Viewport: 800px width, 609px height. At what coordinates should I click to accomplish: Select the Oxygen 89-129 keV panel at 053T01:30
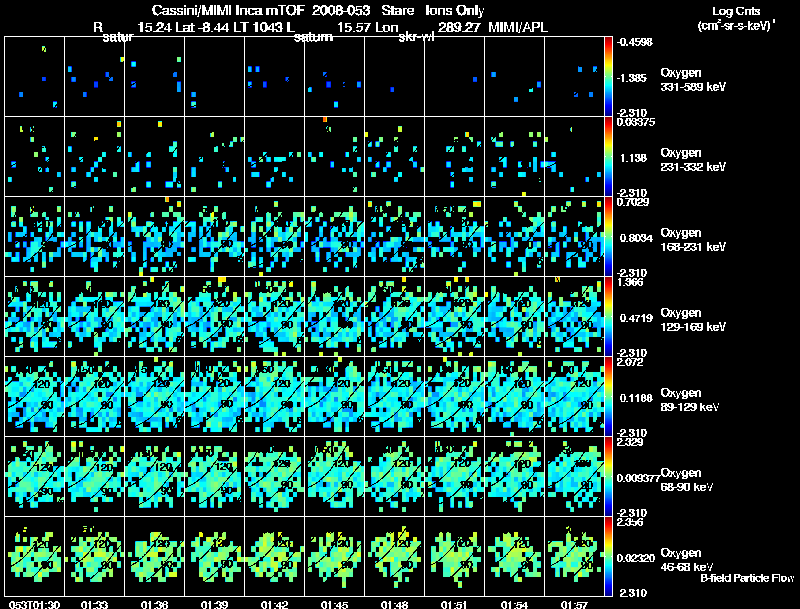pyautogui.click(x=35, y=397)
